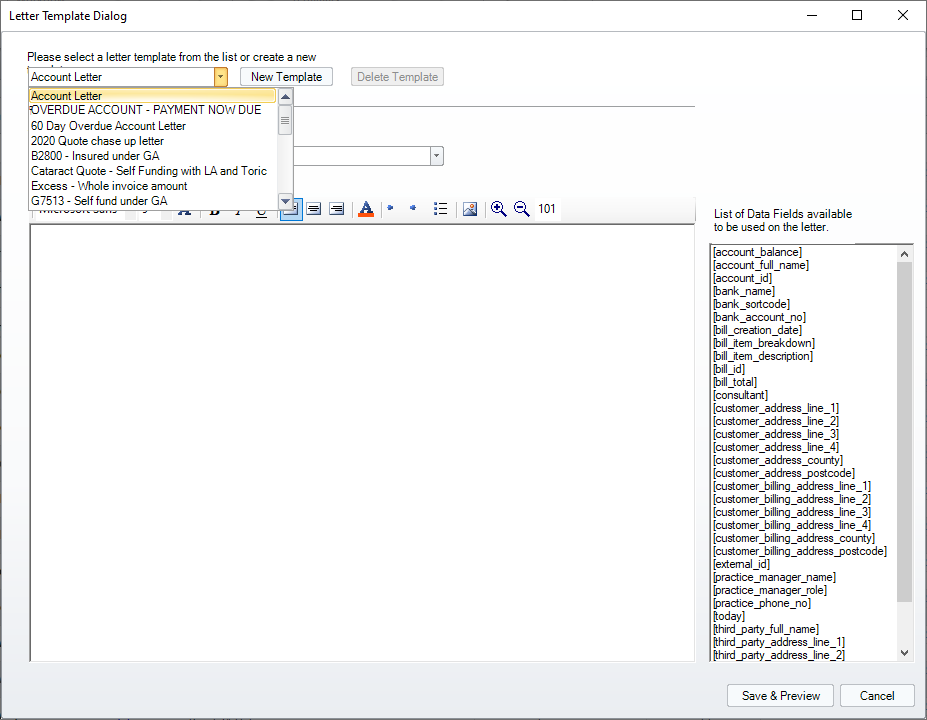This screenshot has height=720, width=927.
Task: Open the font color tool
Action: point(365,209)
